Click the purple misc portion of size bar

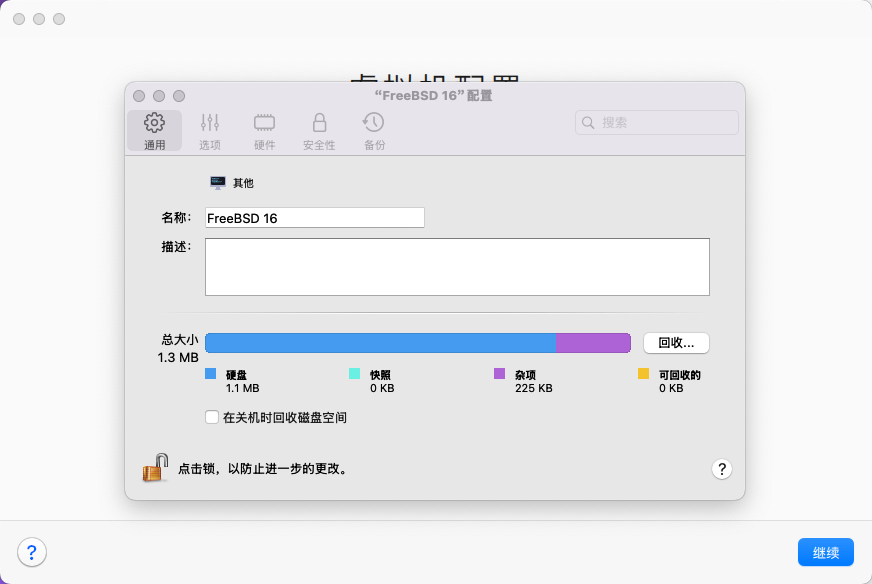coord(593,343)
